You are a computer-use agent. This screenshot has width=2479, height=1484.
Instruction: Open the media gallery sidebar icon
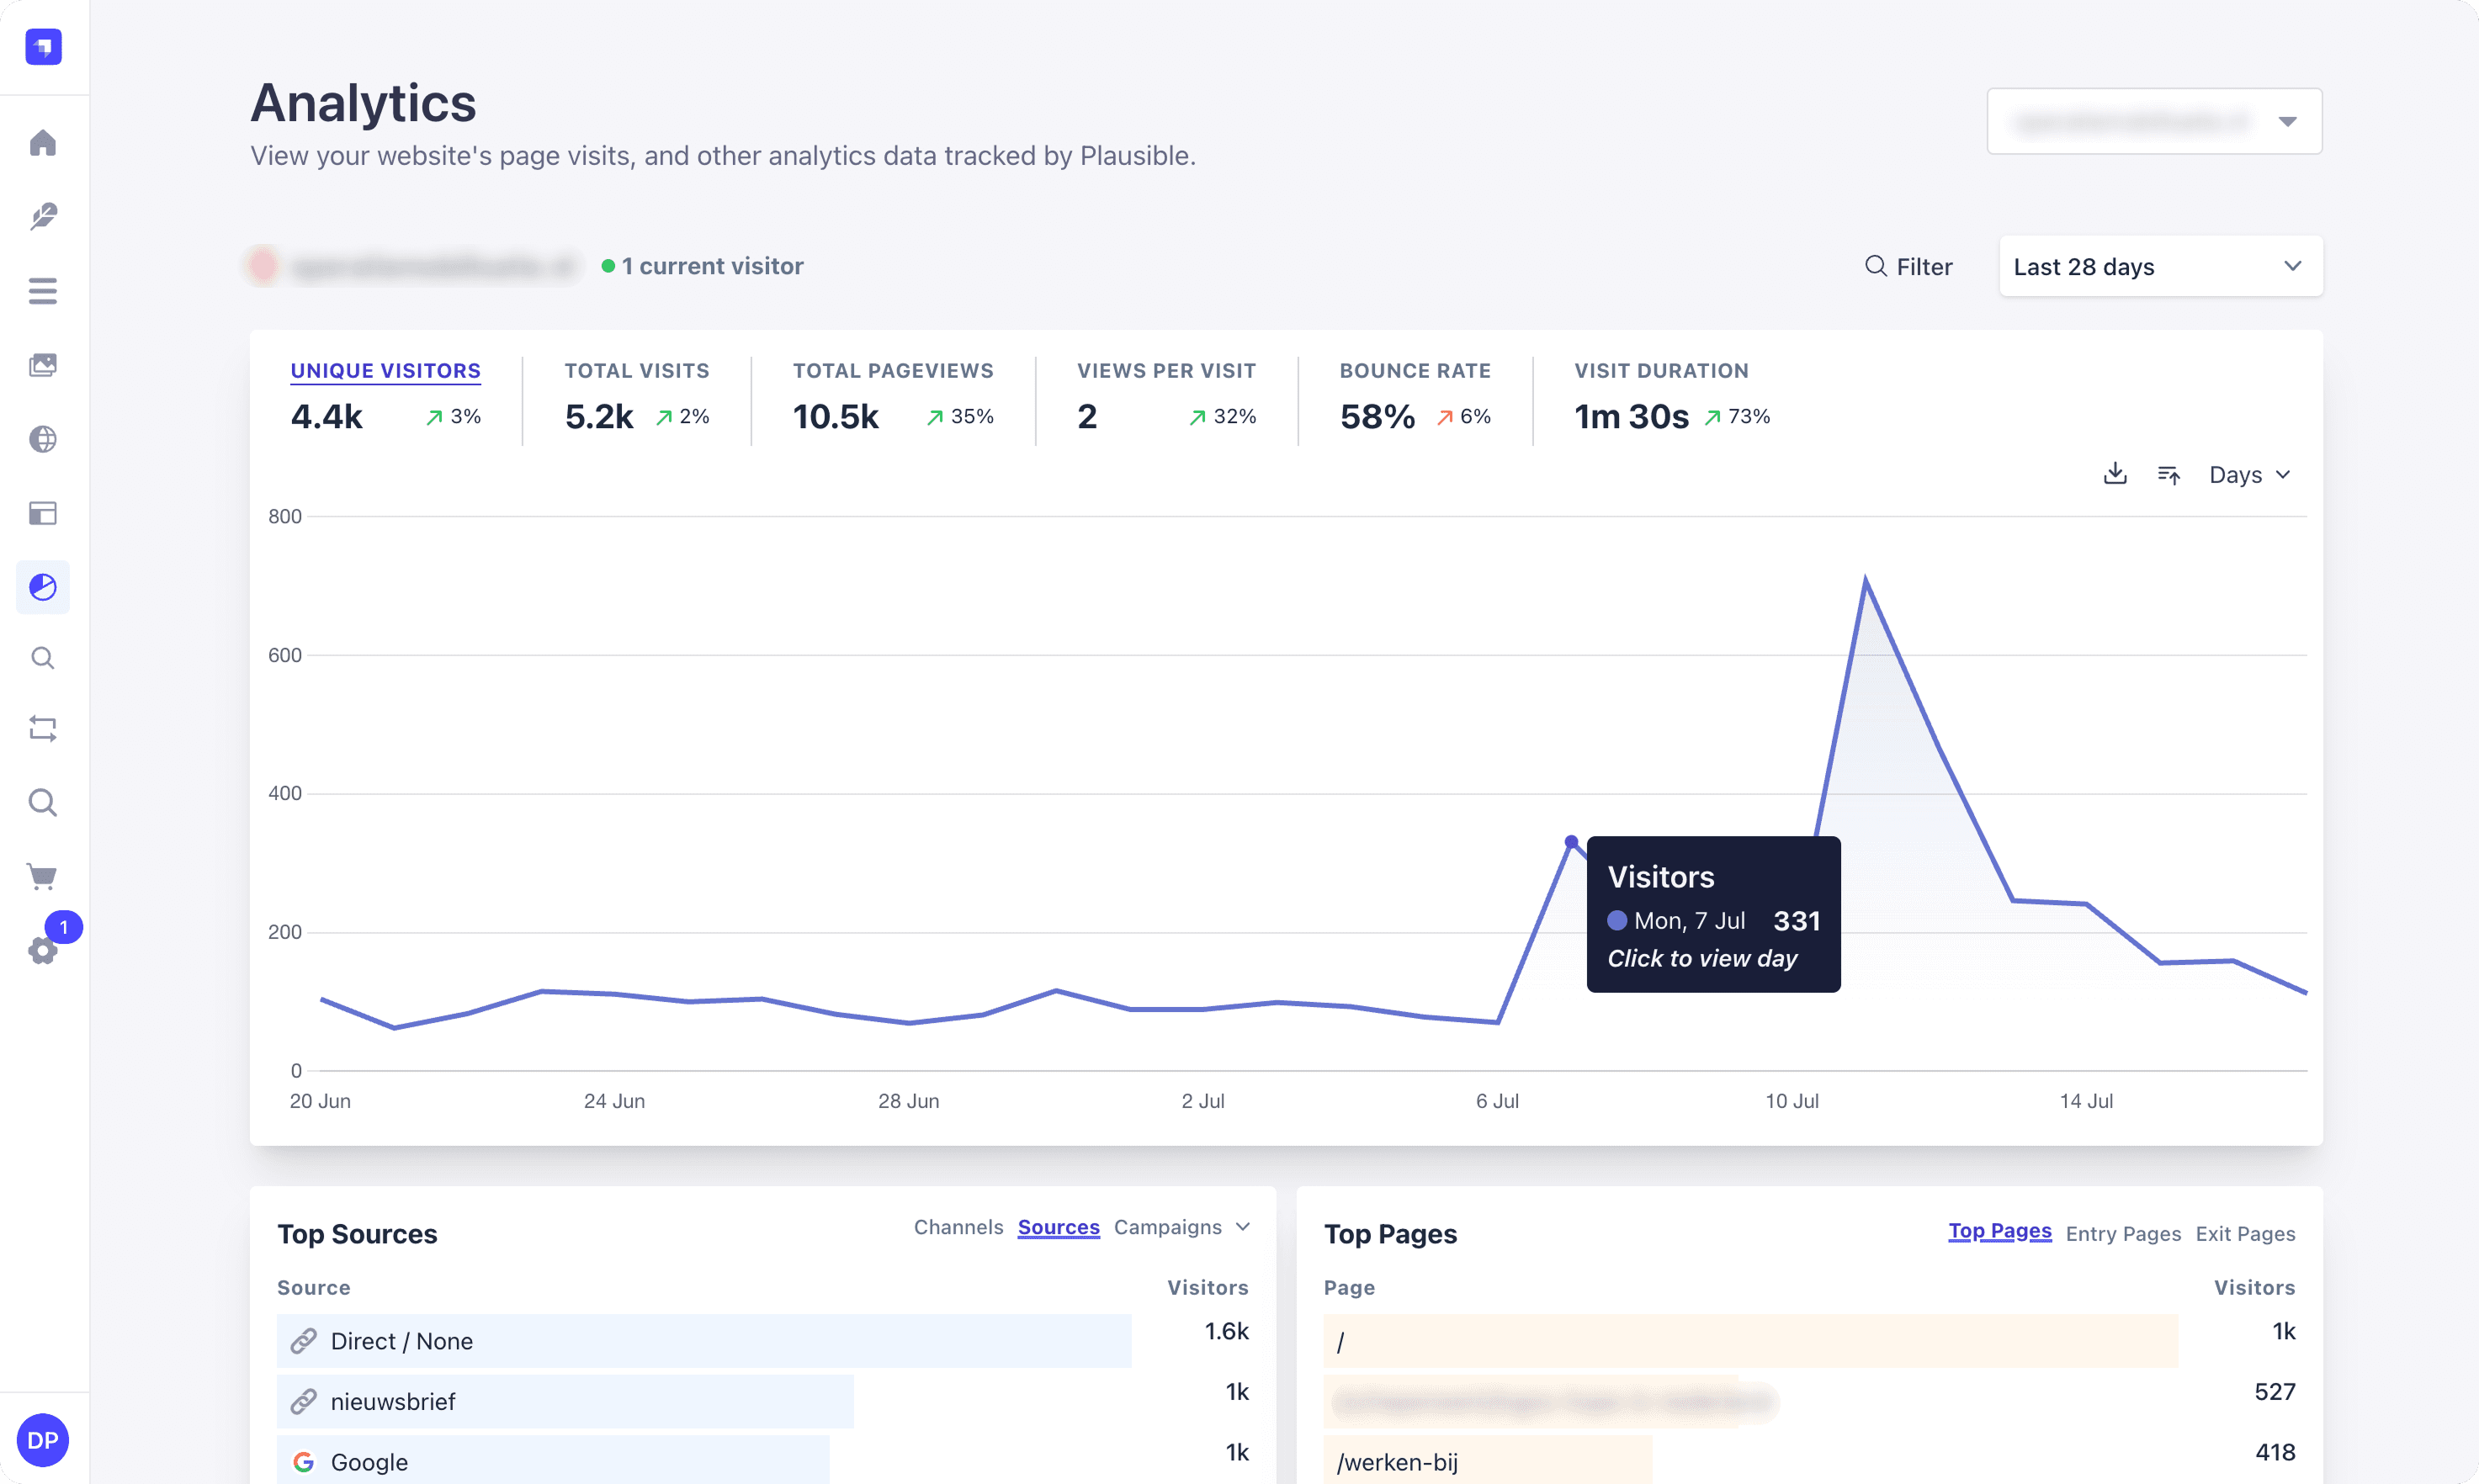42,365
